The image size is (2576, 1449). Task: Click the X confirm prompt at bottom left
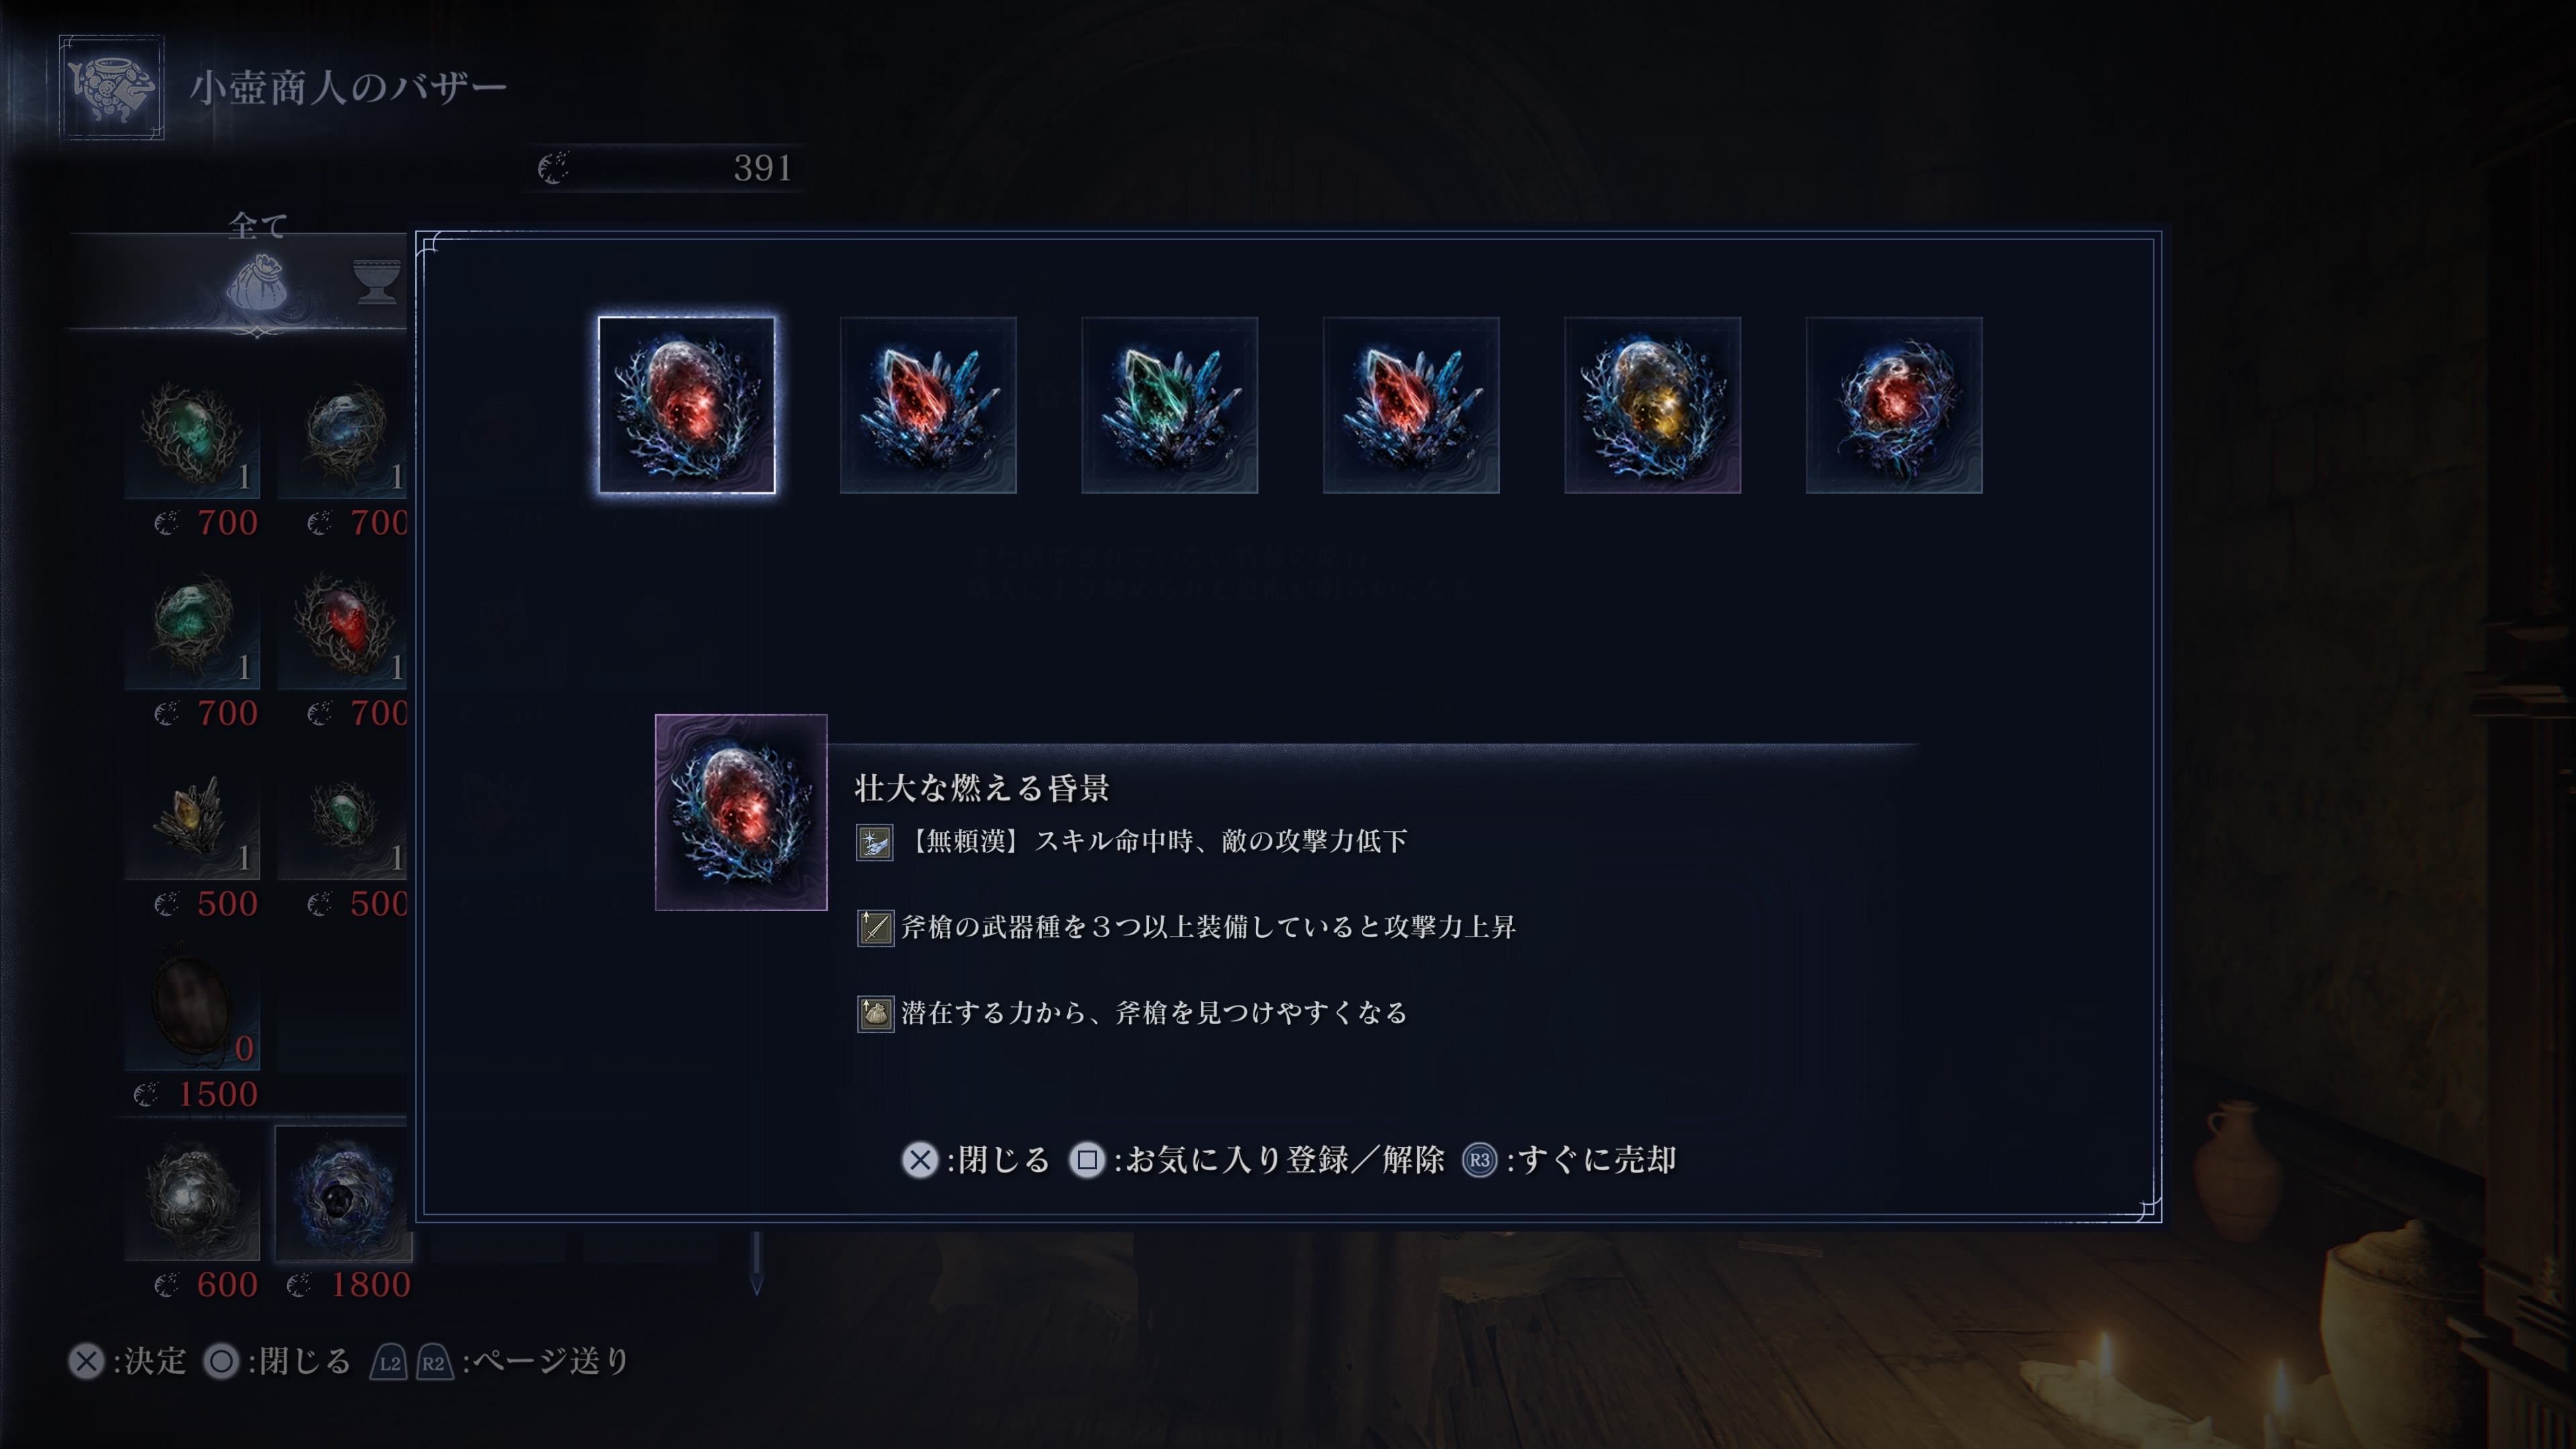tap(127, 1361)
